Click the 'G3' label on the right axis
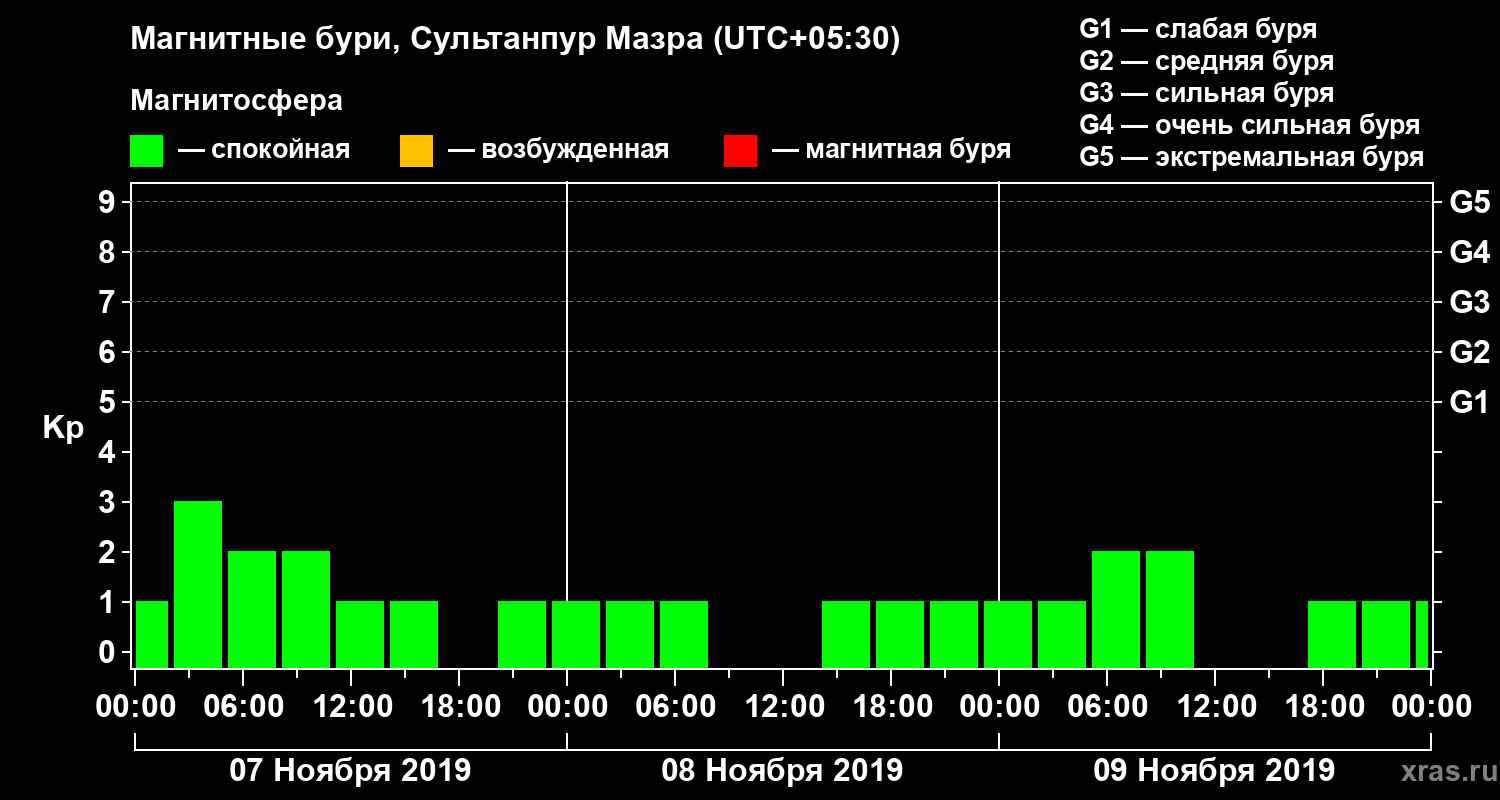Image resolution: width=1500 pixels, height=800 pixels. (1470, 302)
